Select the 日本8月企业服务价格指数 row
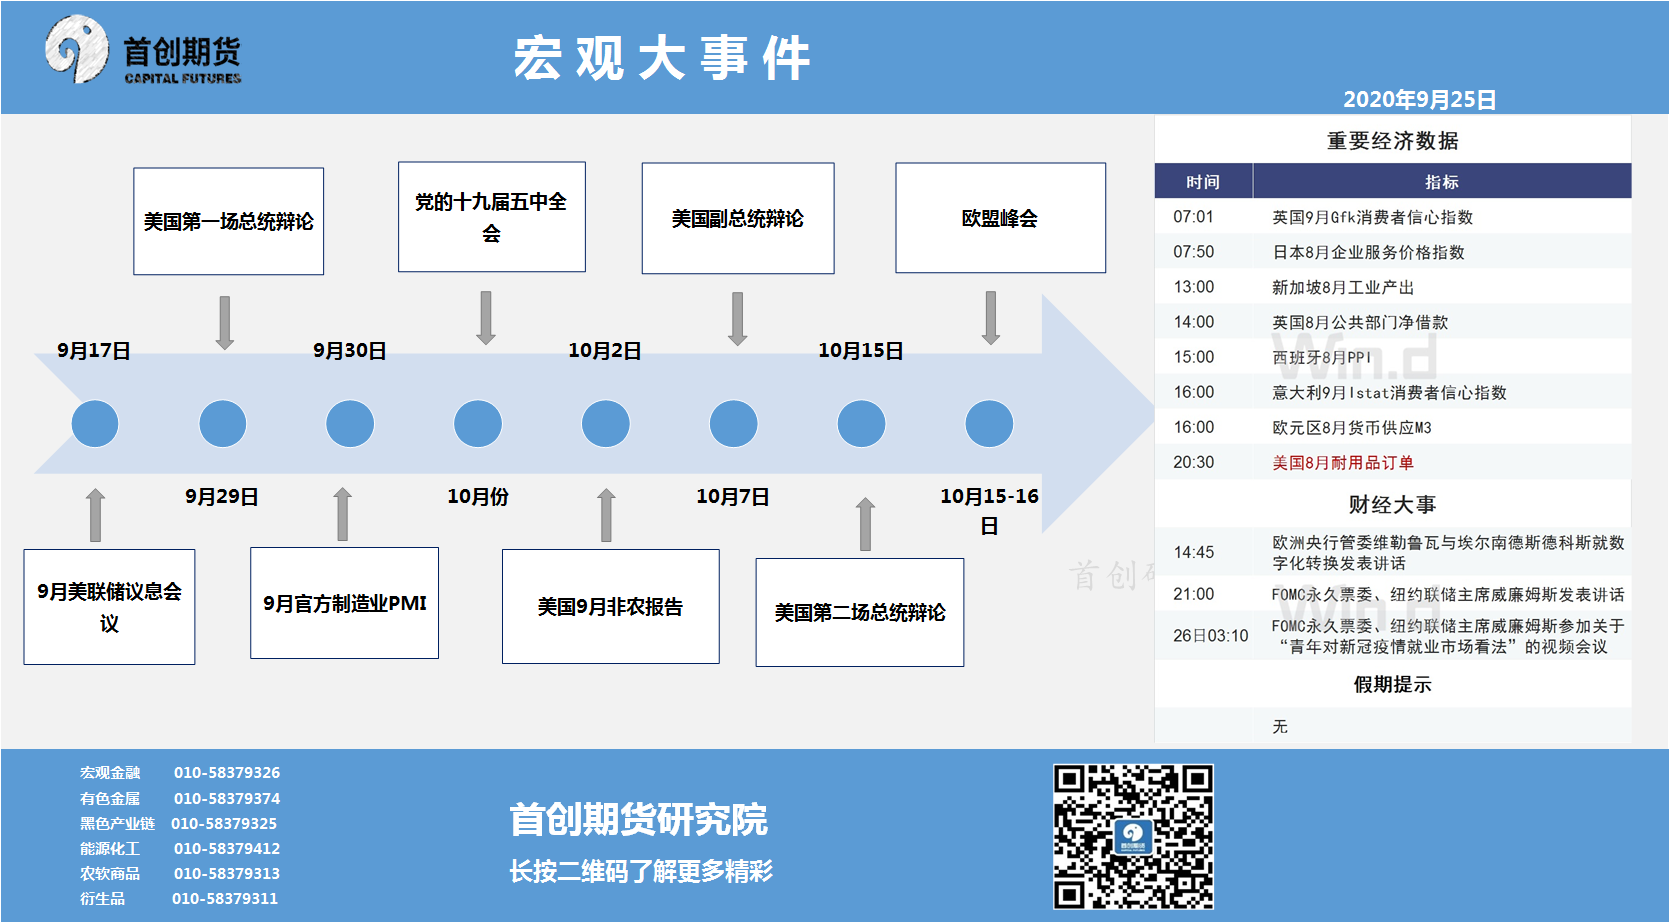Image resolution: width=1670 pixels, height=923 pixels. point(1393,252)
